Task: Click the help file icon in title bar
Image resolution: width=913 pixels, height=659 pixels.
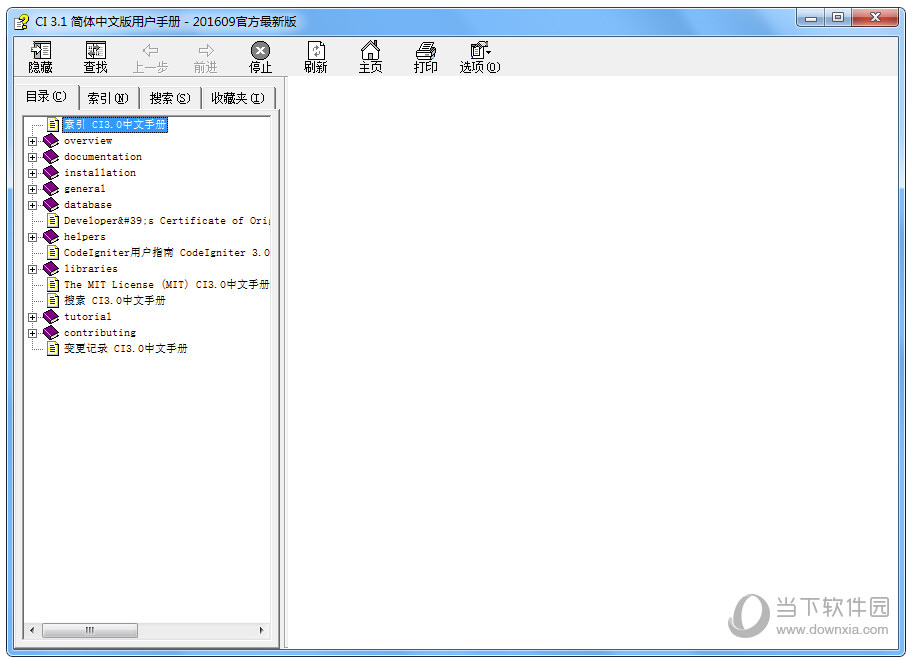Action: pos(22,22)
